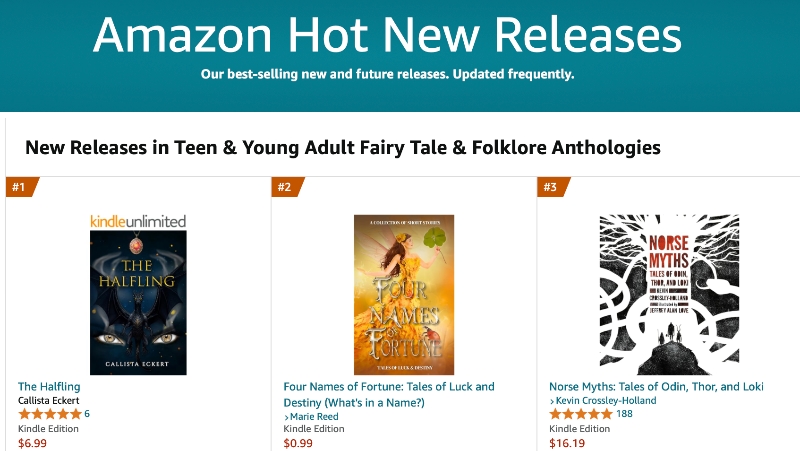
Task: Click the $6.99 price
Action: 32,443
